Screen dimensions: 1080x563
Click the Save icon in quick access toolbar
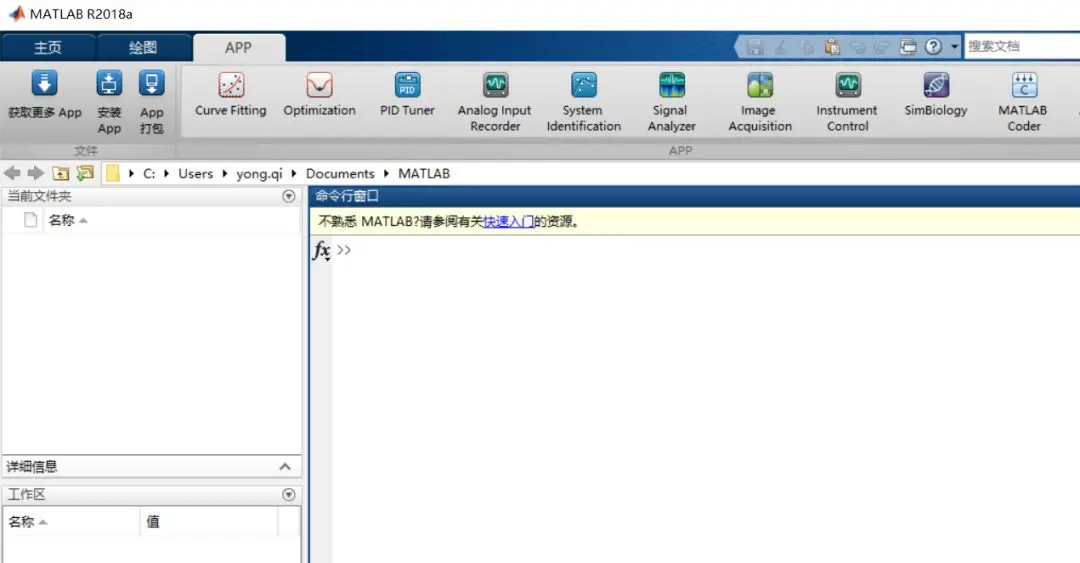(x=755, y=47)
